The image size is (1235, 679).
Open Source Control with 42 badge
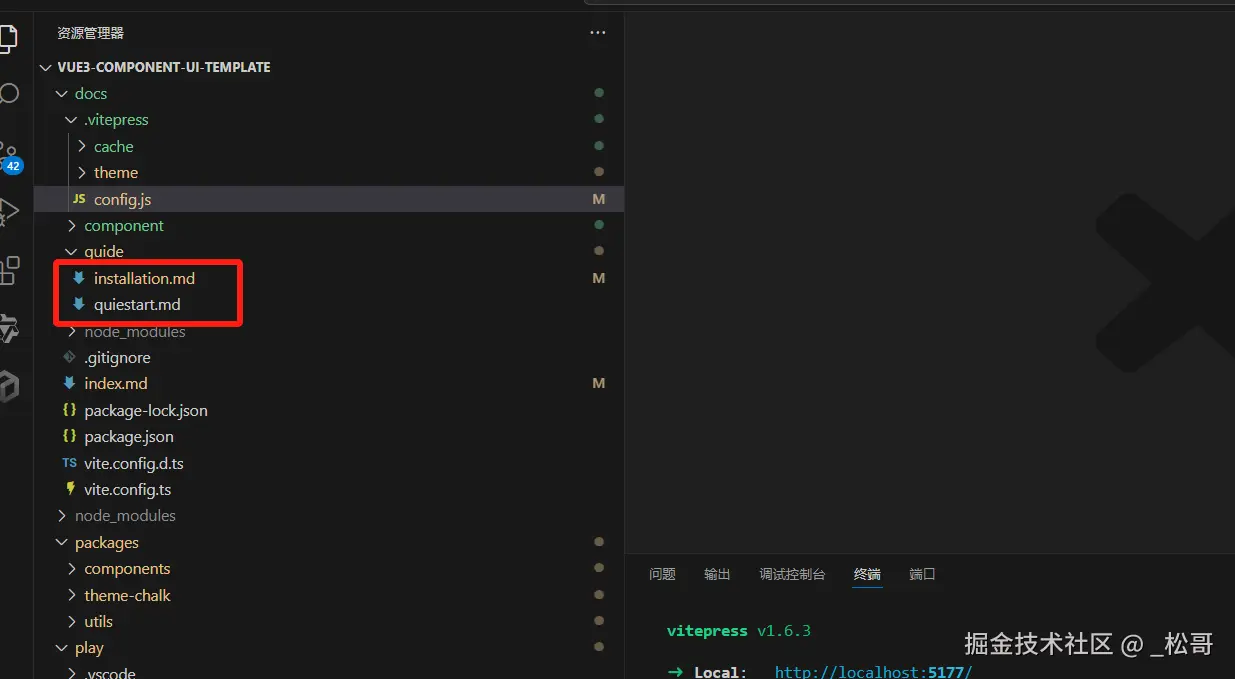(9, 158)
